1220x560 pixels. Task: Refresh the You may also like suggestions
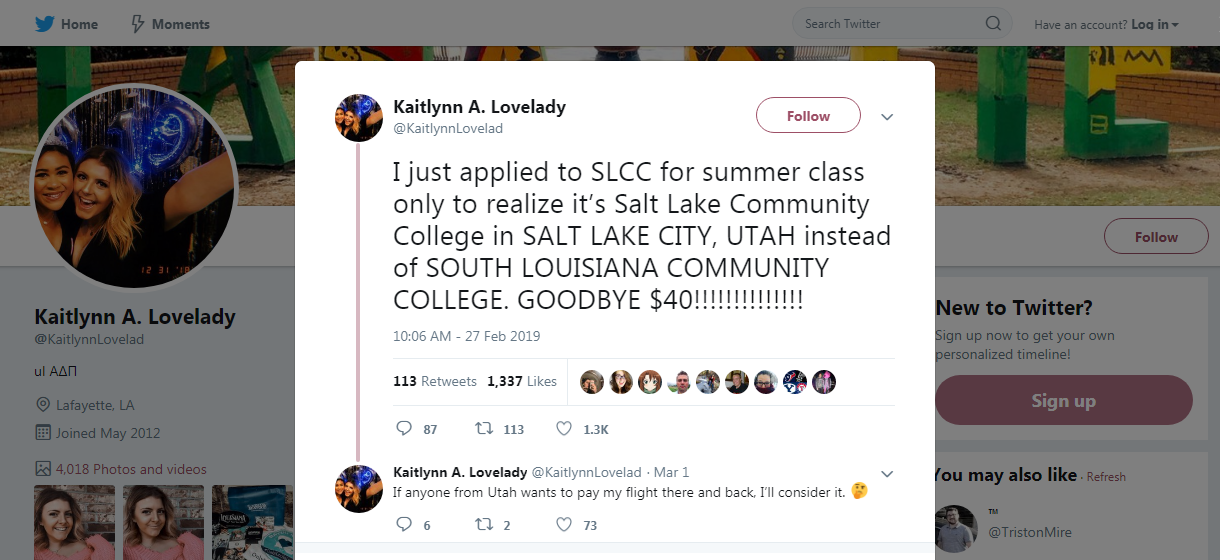pos(1106,477)
